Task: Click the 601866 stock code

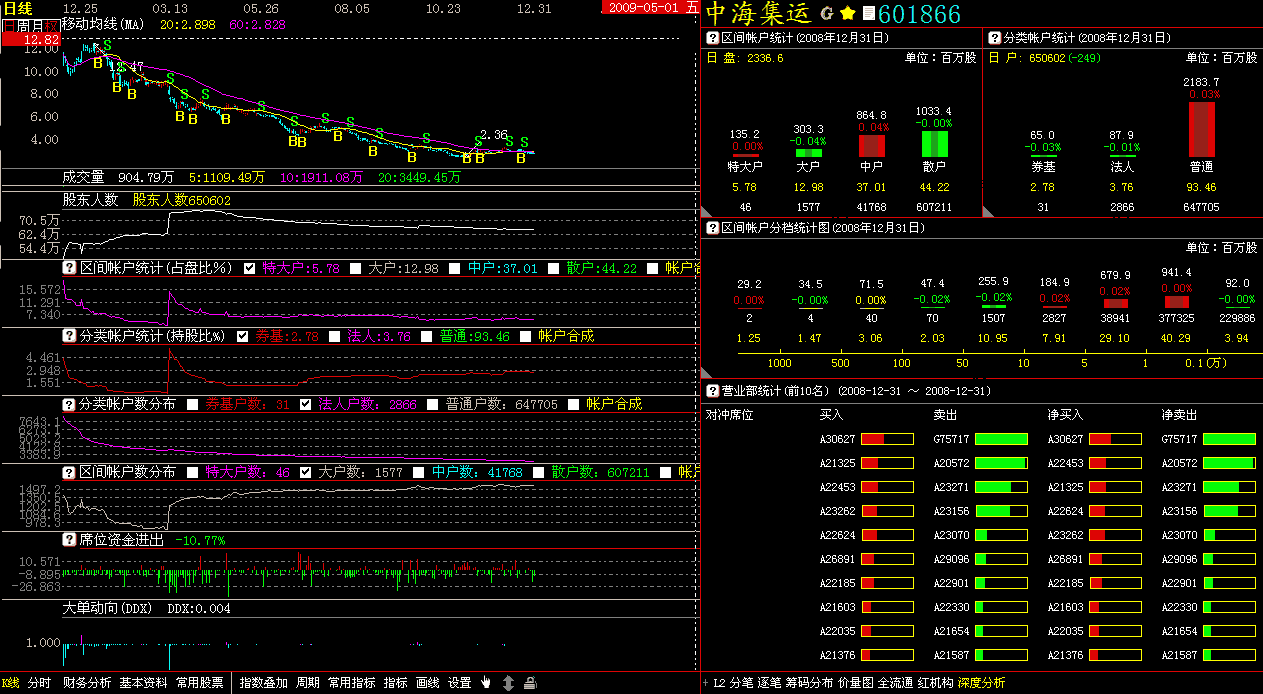Action: [x=919, y=14]
